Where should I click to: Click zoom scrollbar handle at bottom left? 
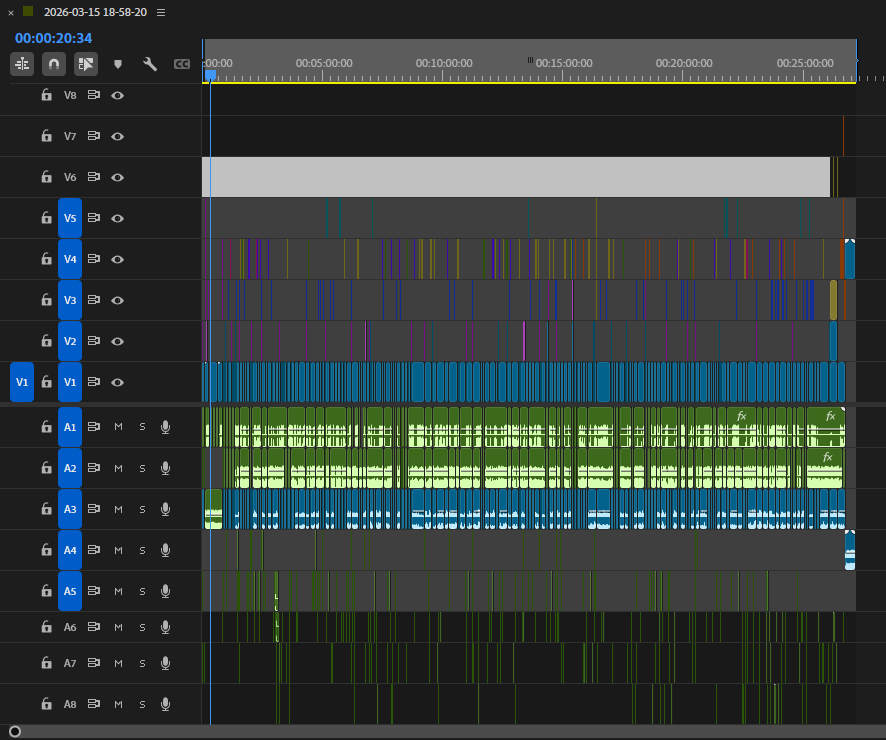click(15, 732)
